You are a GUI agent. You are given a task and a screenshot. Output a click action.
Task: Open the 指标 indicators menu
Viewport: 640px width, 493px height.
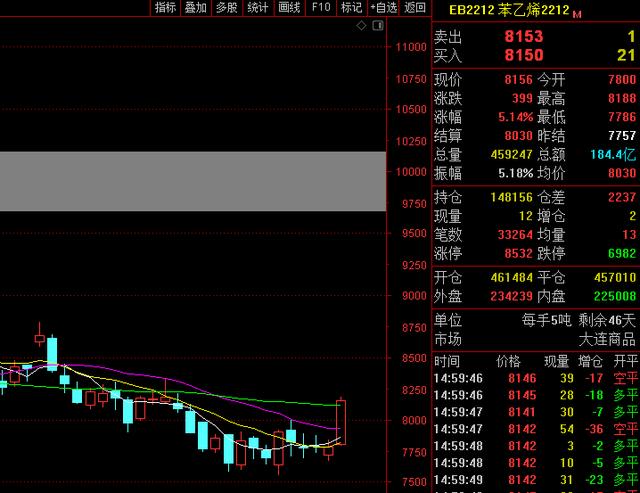pos(166,7)
